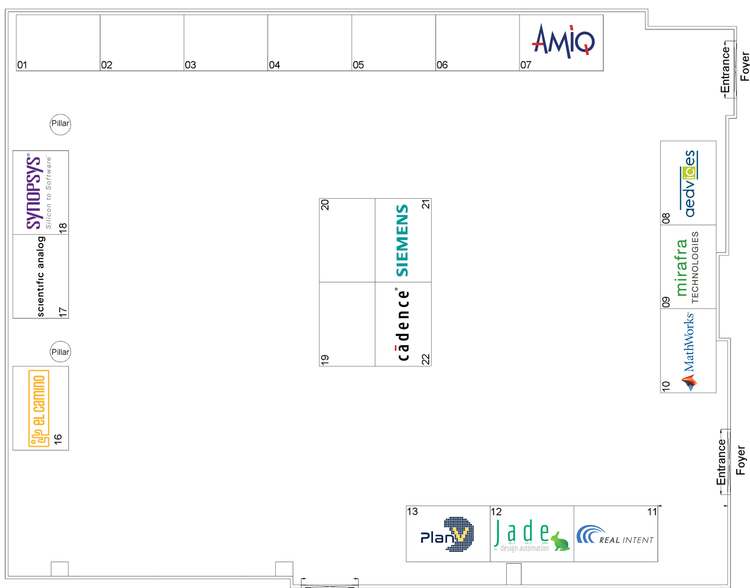Select empty booth 01
This screenshot has height=588, width=750.
click(58, 43)
